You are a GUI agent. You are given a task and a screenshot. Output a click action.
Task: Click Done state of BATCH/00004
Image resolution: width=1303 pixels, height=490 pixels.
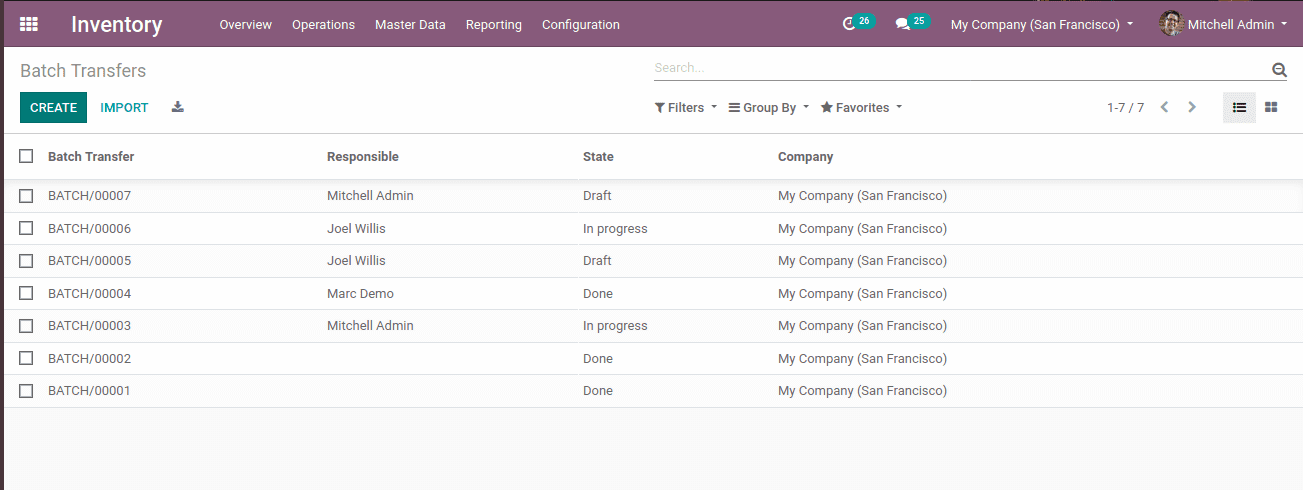[598, 293]
